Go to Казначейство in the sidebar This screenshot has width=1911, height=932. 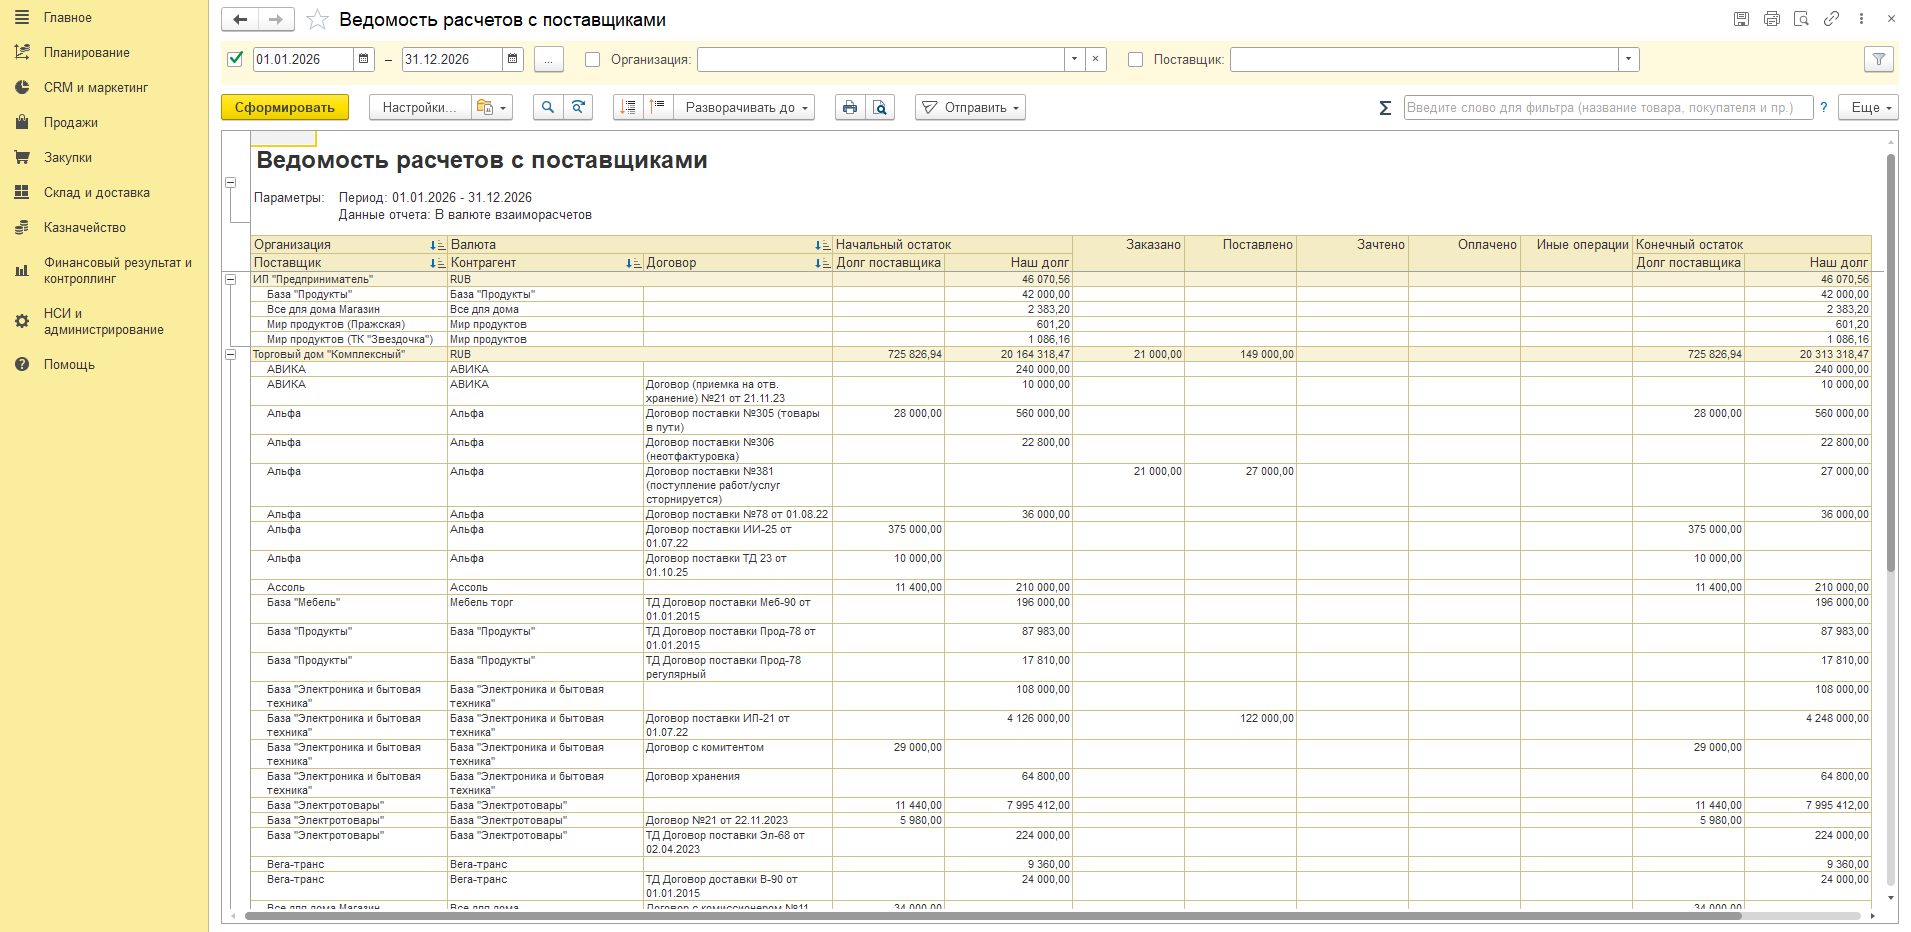(x=85, y=228)
